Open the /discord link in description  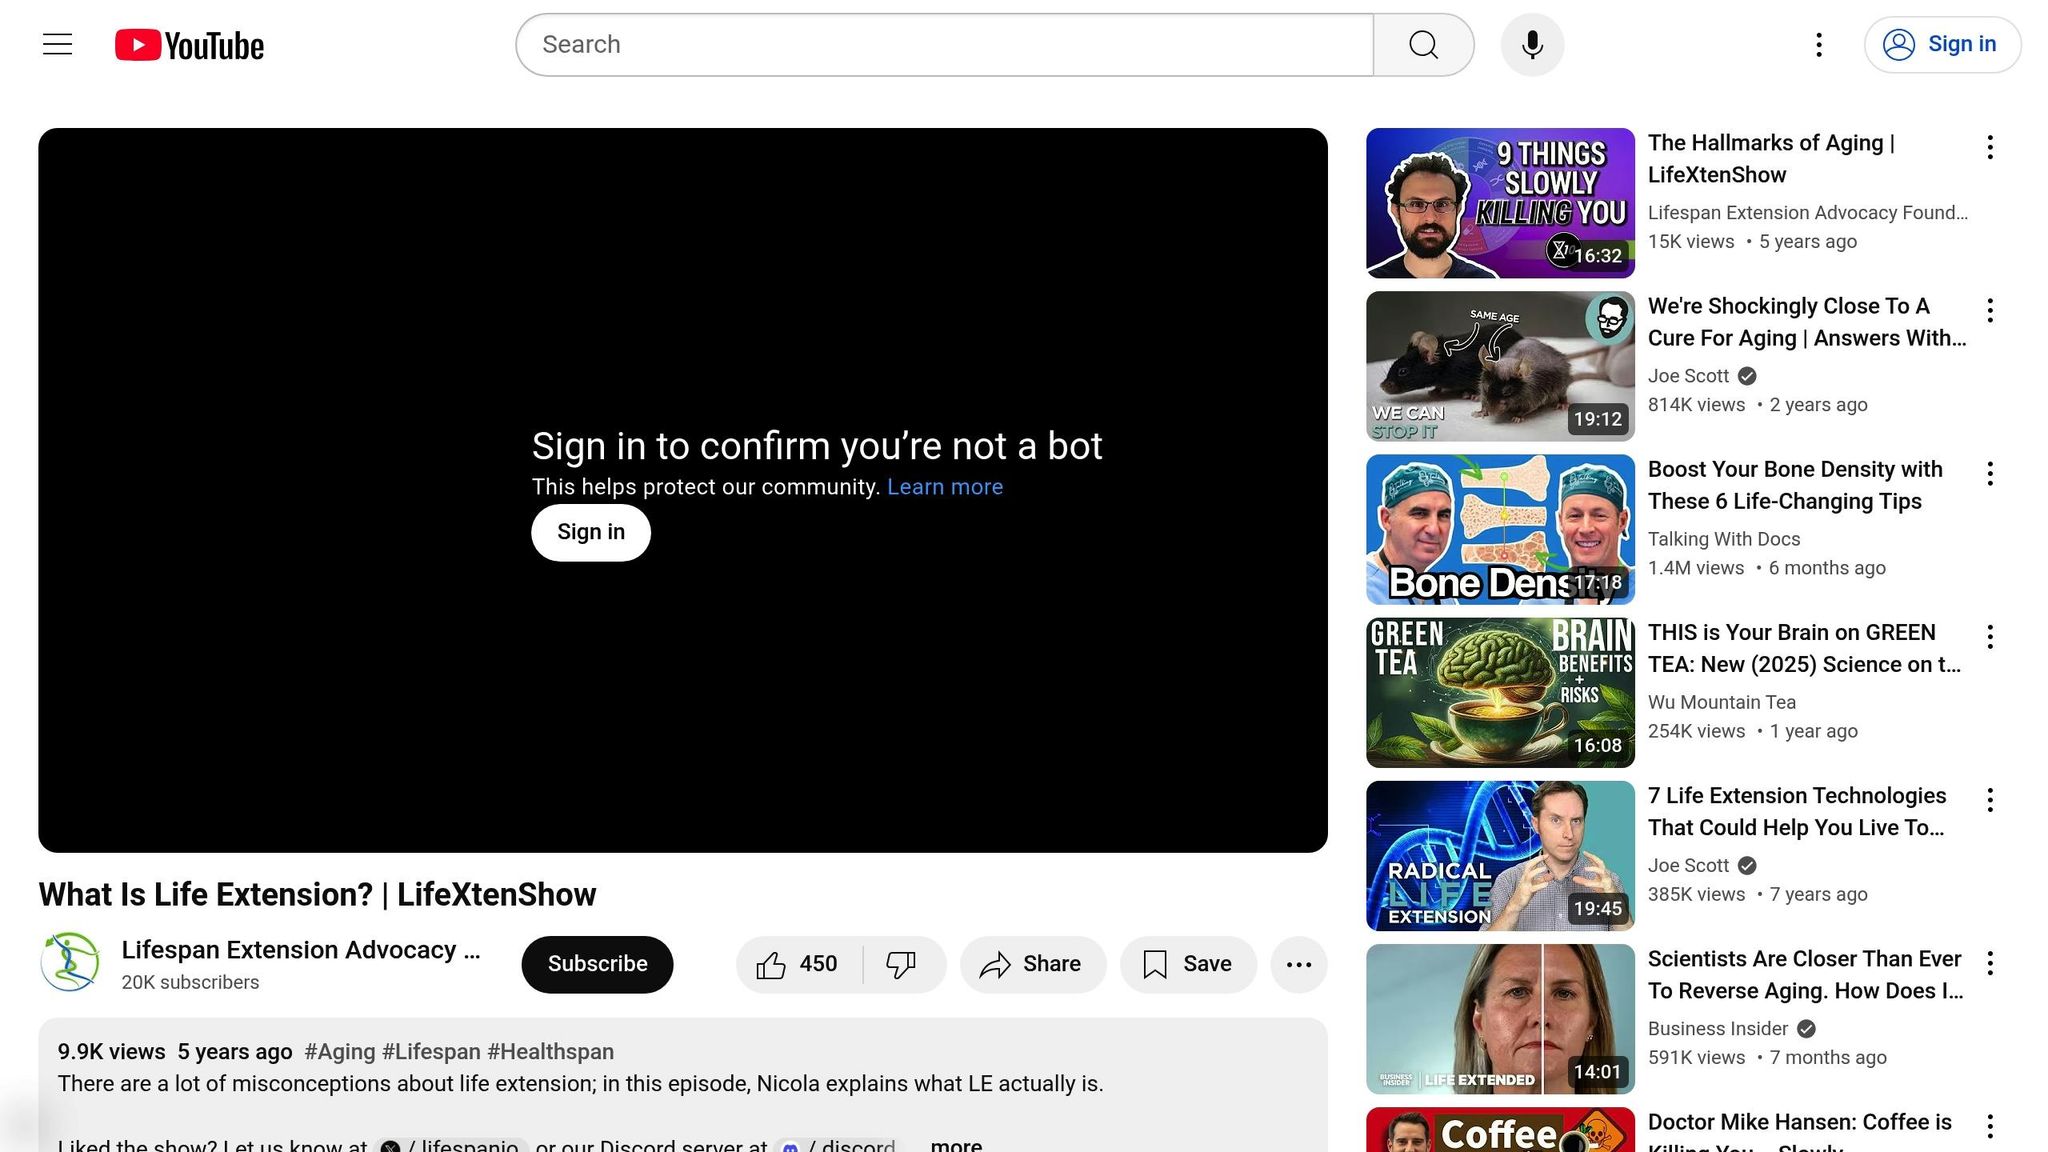[x=839, y=1145]
